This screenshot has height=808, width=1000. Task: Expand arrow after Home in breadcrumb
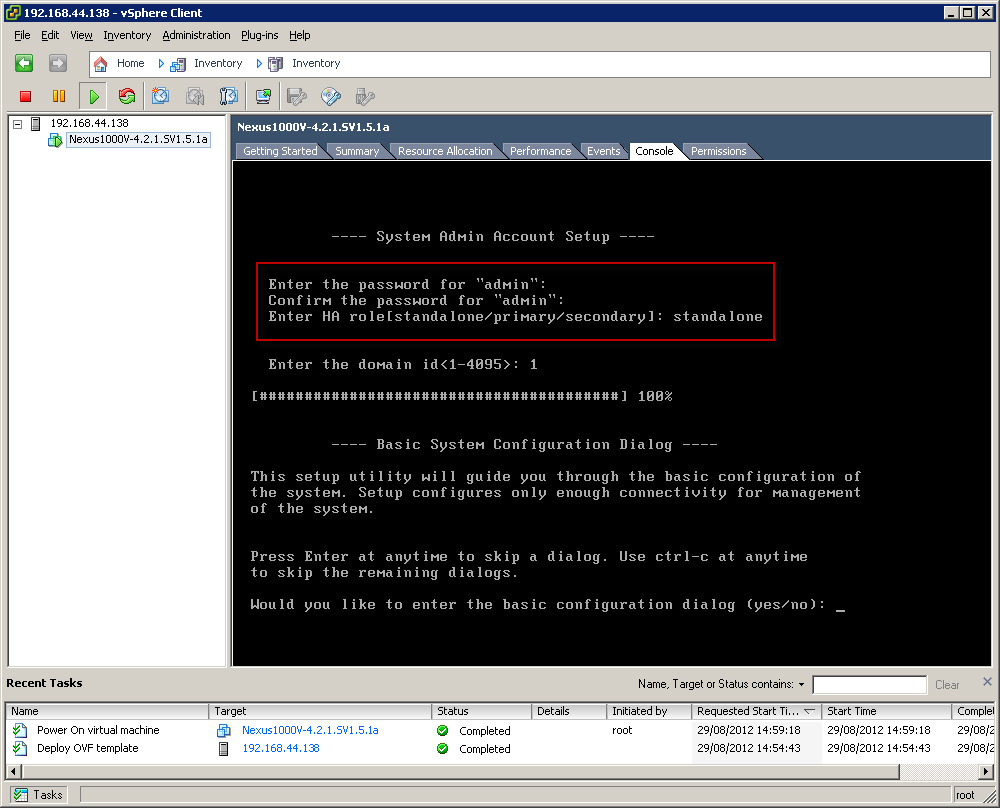point(161,63)
